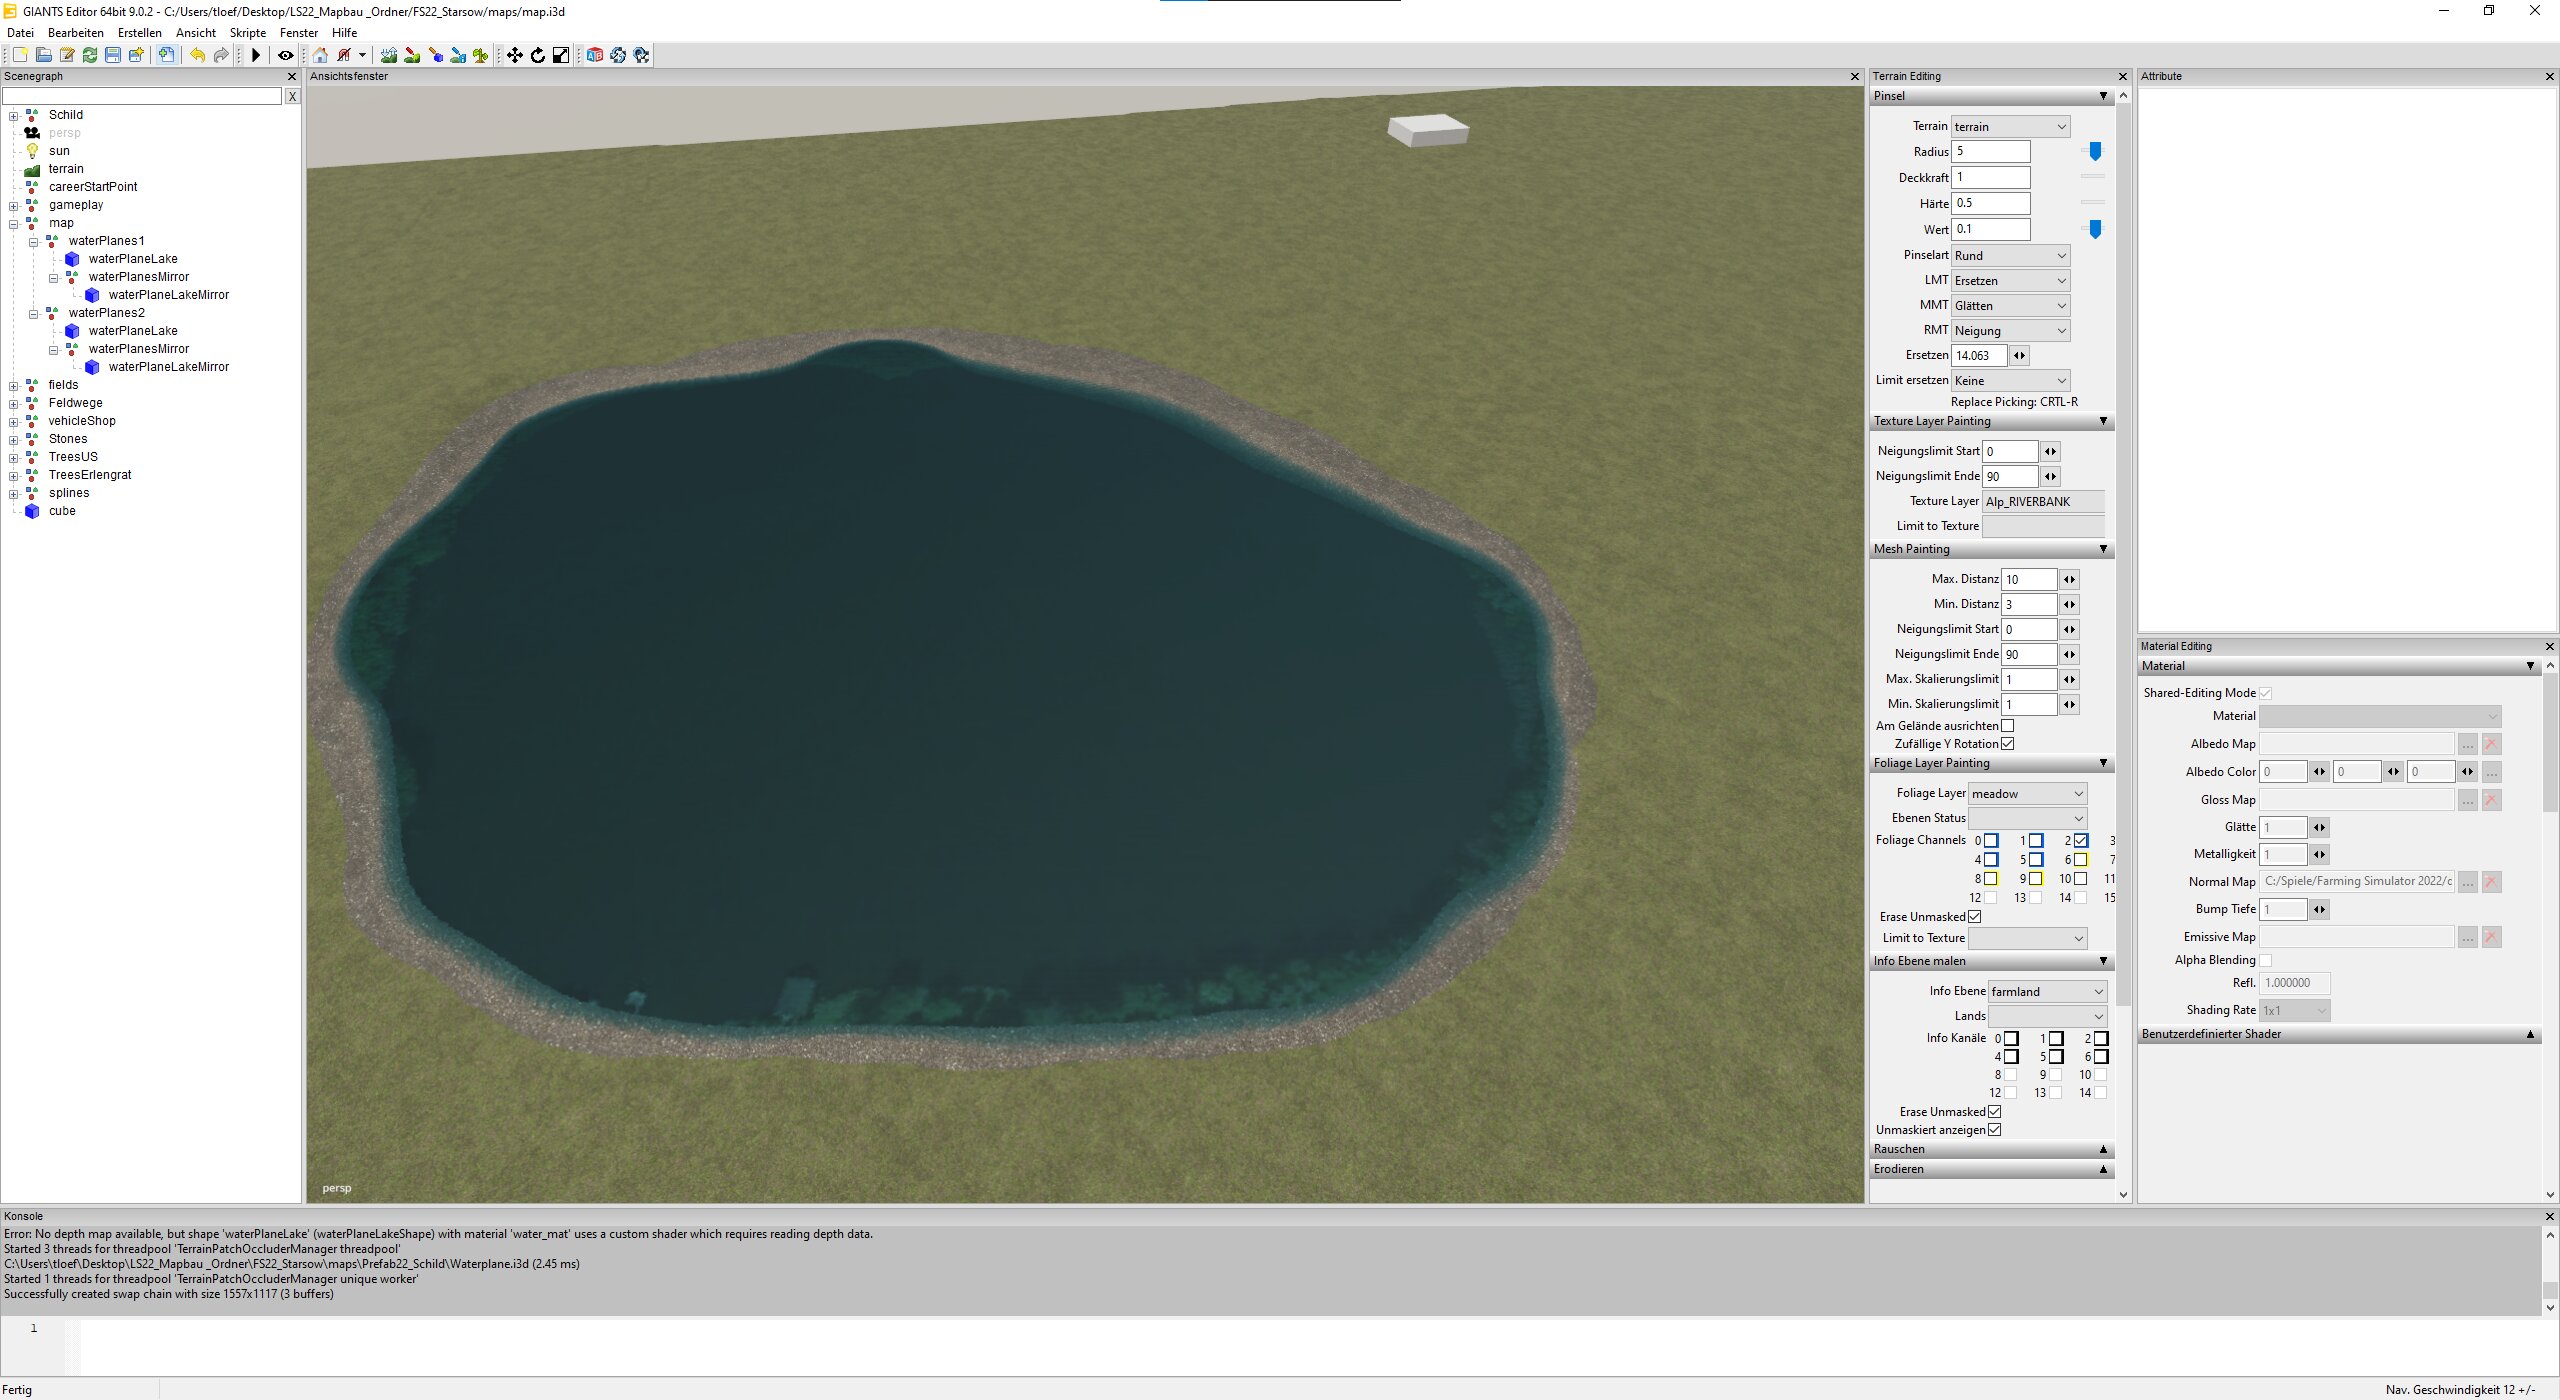The image size is (2560, 1400).
Task: Toggle Am Gelände ausrichten checkbox
Action: [x=2007, y=726]
